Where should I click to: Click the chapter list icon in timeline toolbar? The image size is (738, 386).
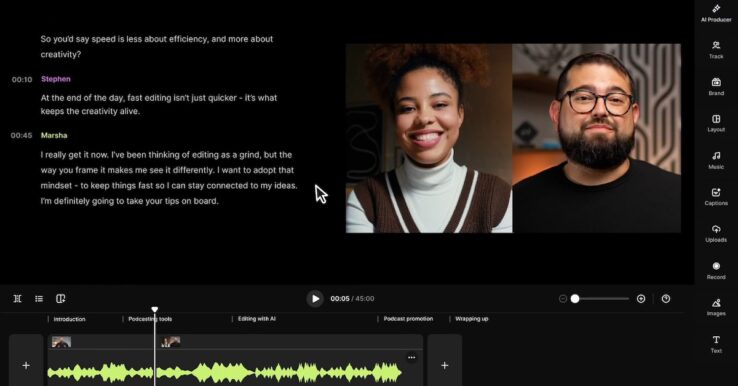click(39, 298)
